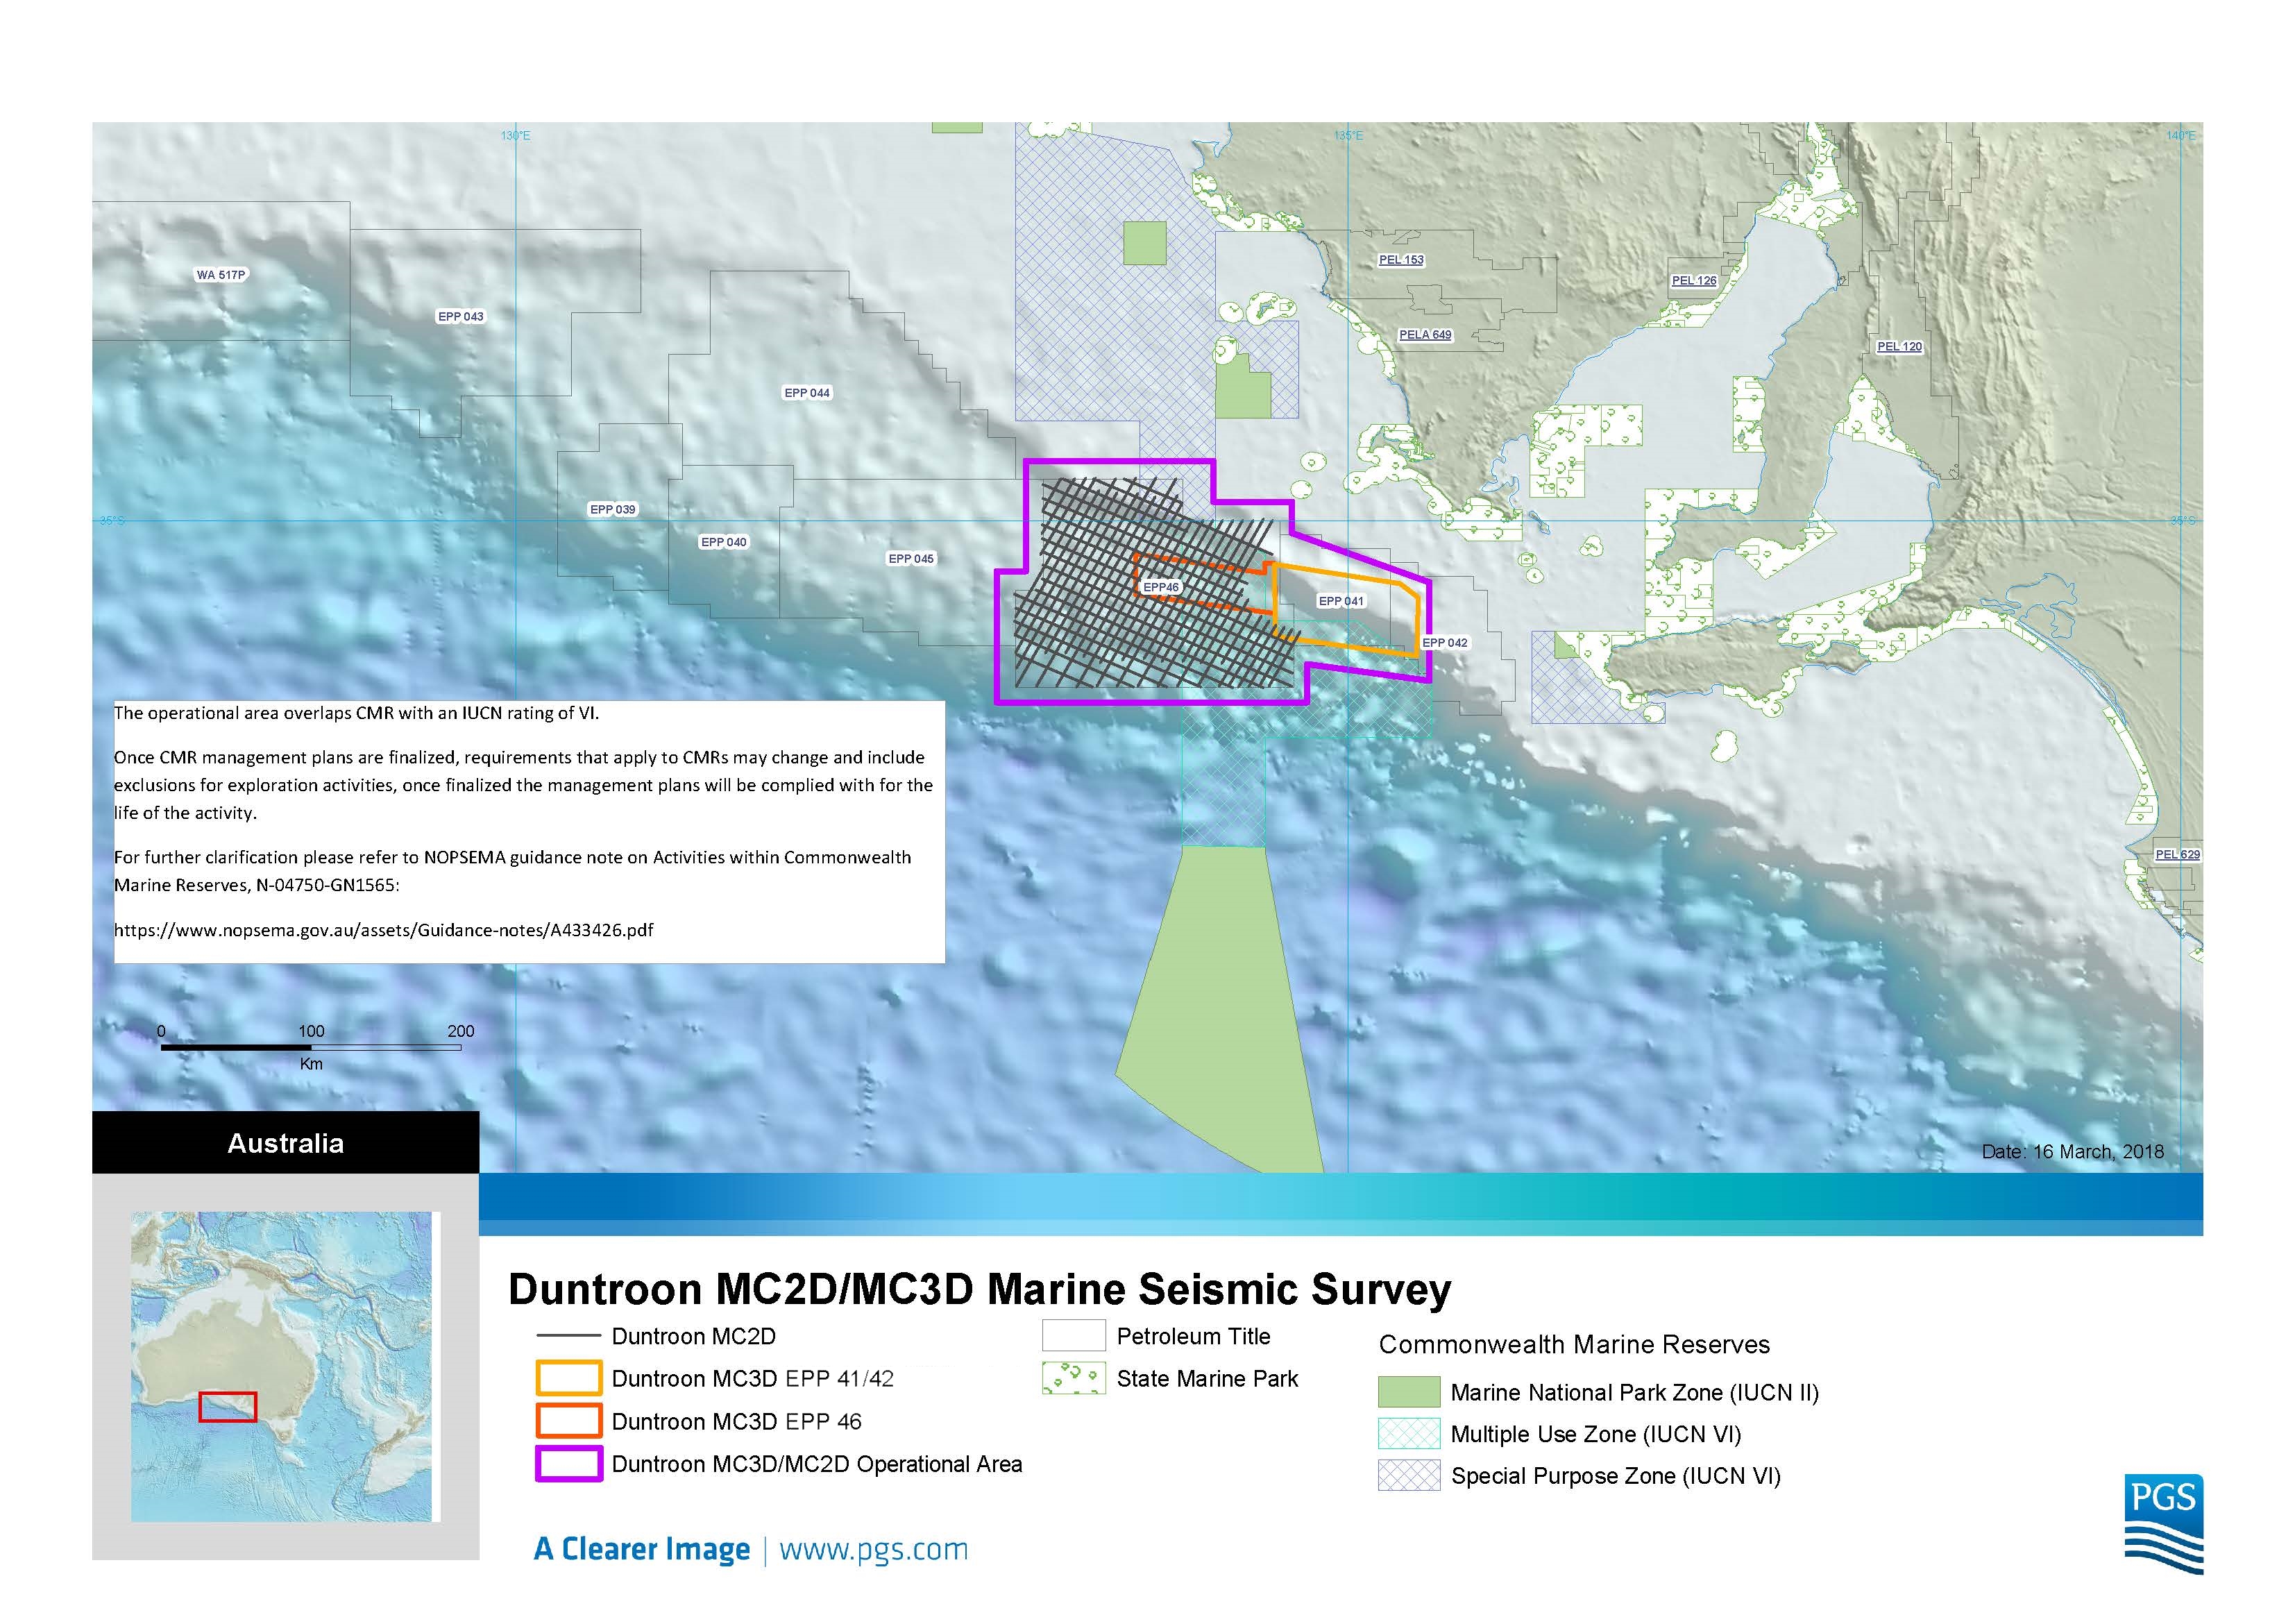Screen dimensions: 2295x1624
Task: Click the EPP46 label inside survey area
Action: [x=1161, y=587]
